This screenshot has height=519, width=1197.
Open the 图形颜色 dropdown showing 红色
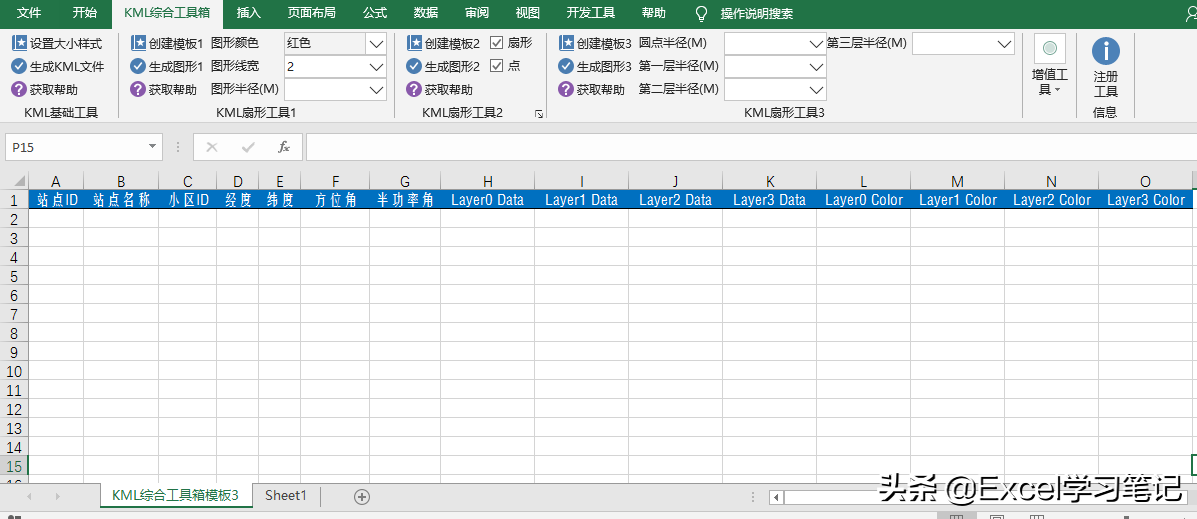click(376, 44)
